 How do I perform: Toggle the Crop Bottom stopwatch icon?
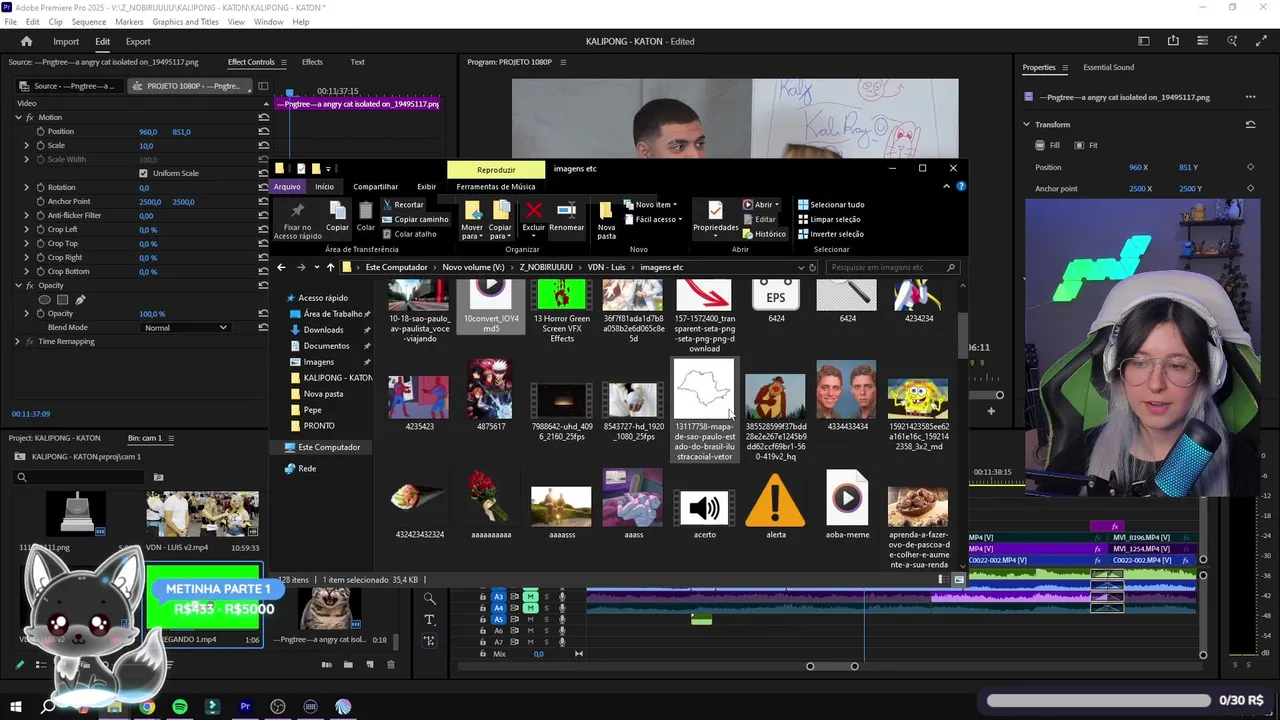(41, 271)
